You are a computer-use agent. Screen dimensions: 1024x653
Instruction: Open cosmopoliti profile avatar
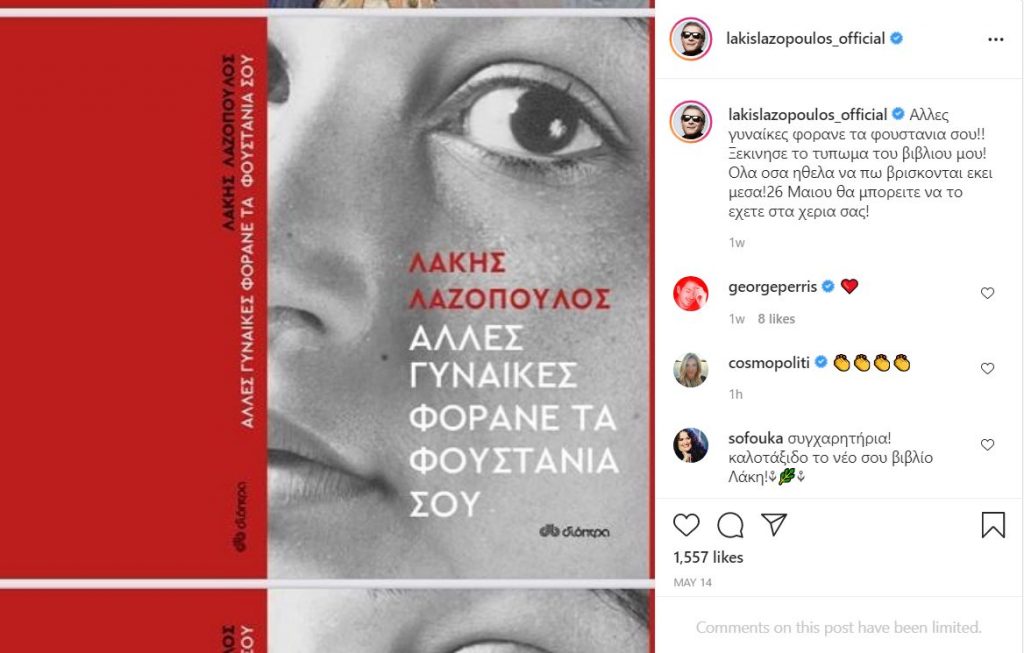[691, 370]
